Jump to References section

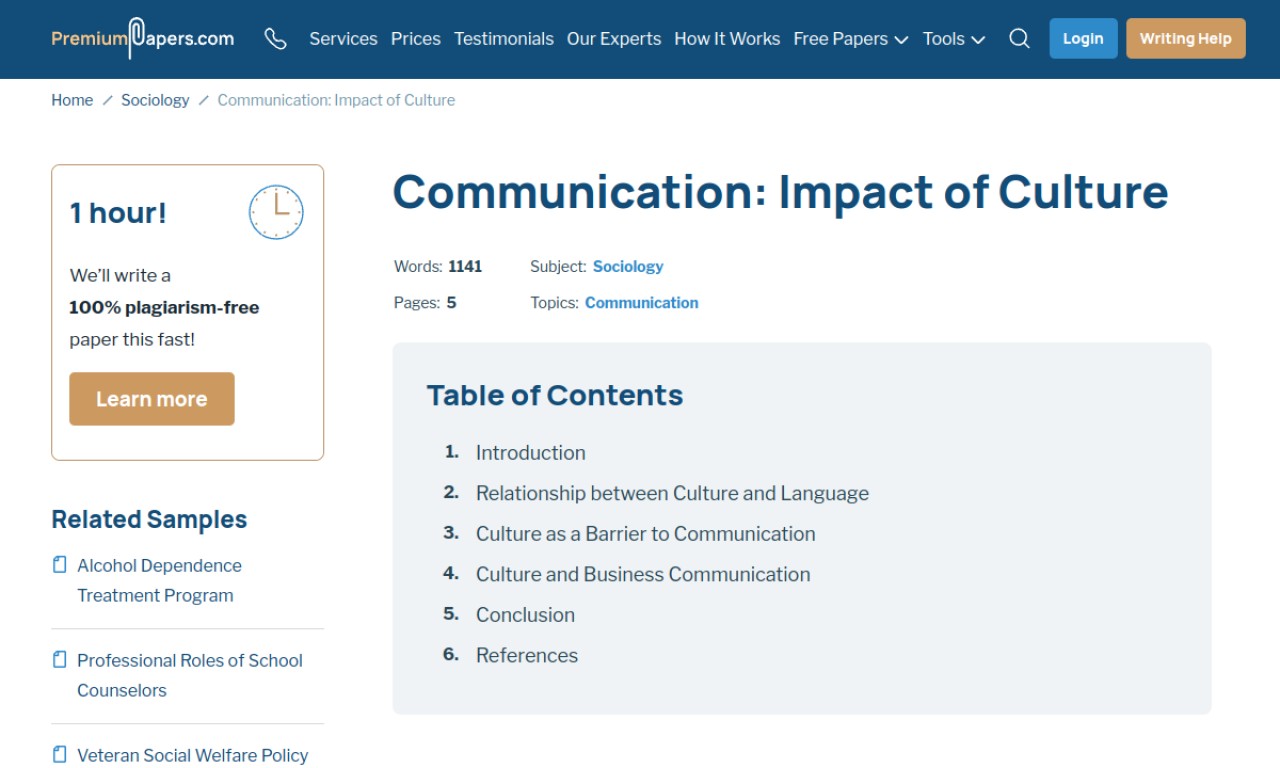[527, 656]
